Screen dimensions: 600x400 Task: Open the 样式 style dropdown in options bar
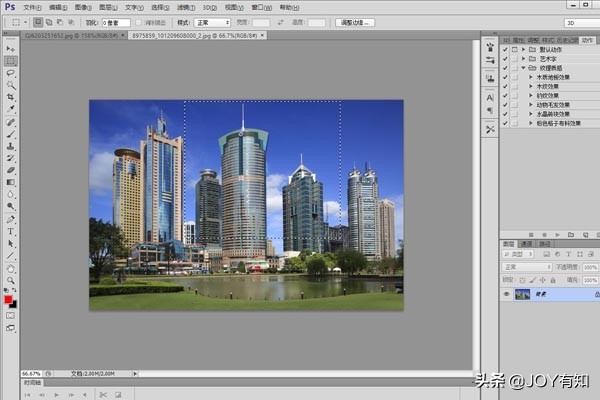212,23
